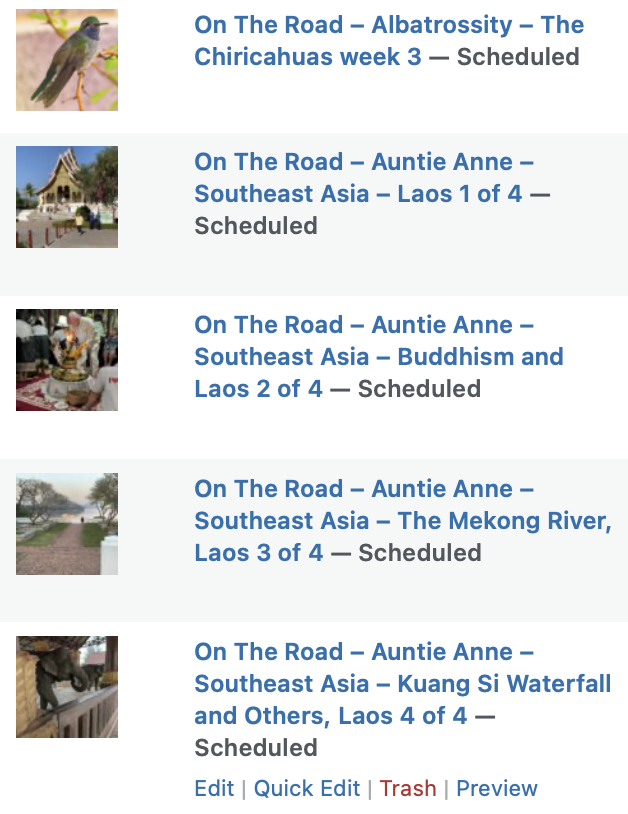Select the Buddhist ceremony thumbnail image

tap(67, 360)
